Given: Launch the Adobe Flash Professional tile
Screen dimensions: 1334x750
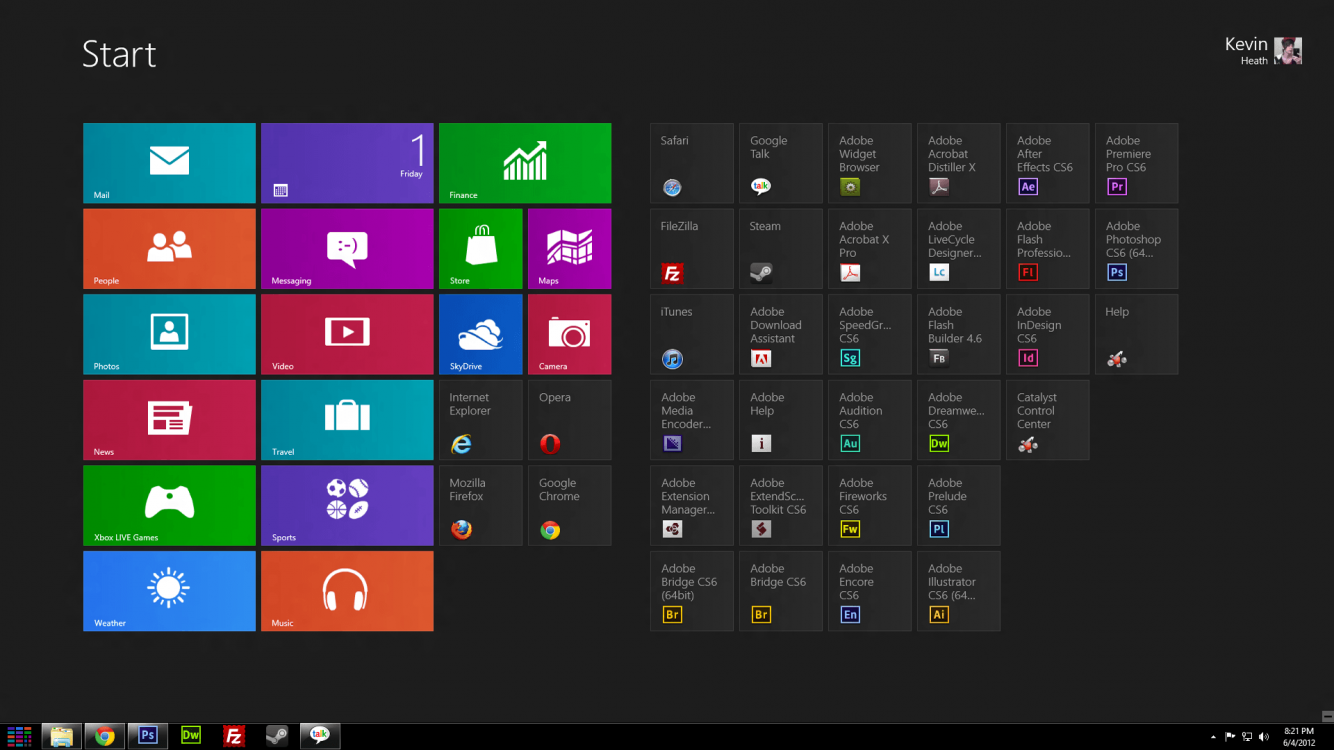Looking at the screenshot, I should click(x=1048, y=249).
